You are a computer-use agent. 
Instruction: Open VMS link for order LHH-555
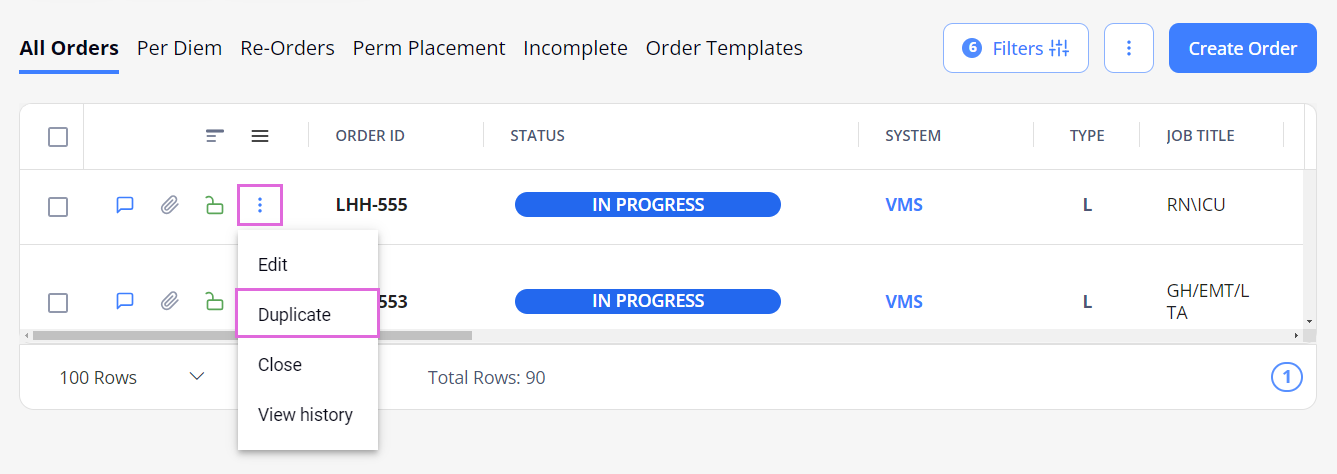tap(904, 205)
